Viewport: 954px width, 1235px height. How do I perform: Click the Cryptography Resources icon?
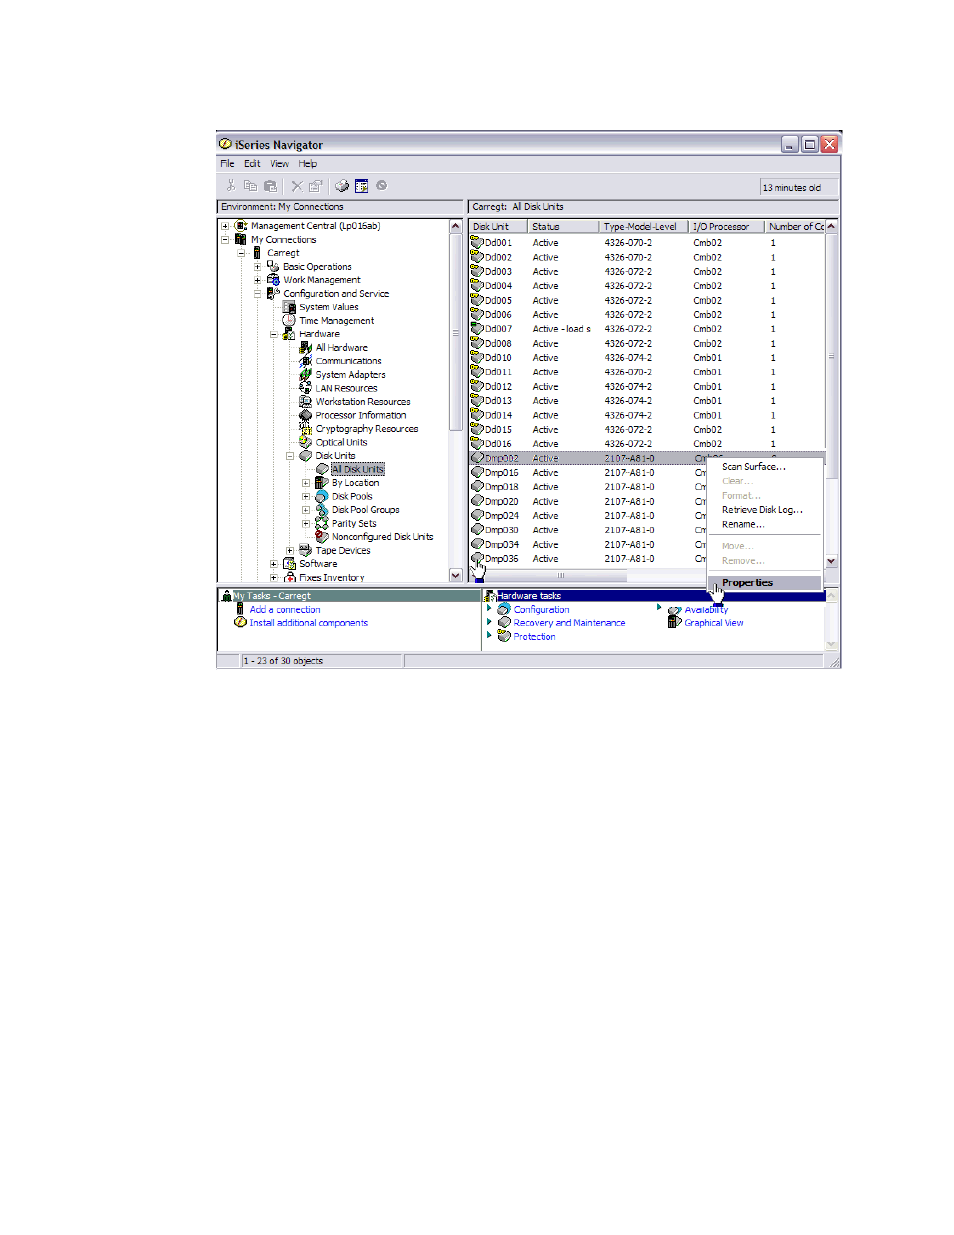click(x=306, y=429)
